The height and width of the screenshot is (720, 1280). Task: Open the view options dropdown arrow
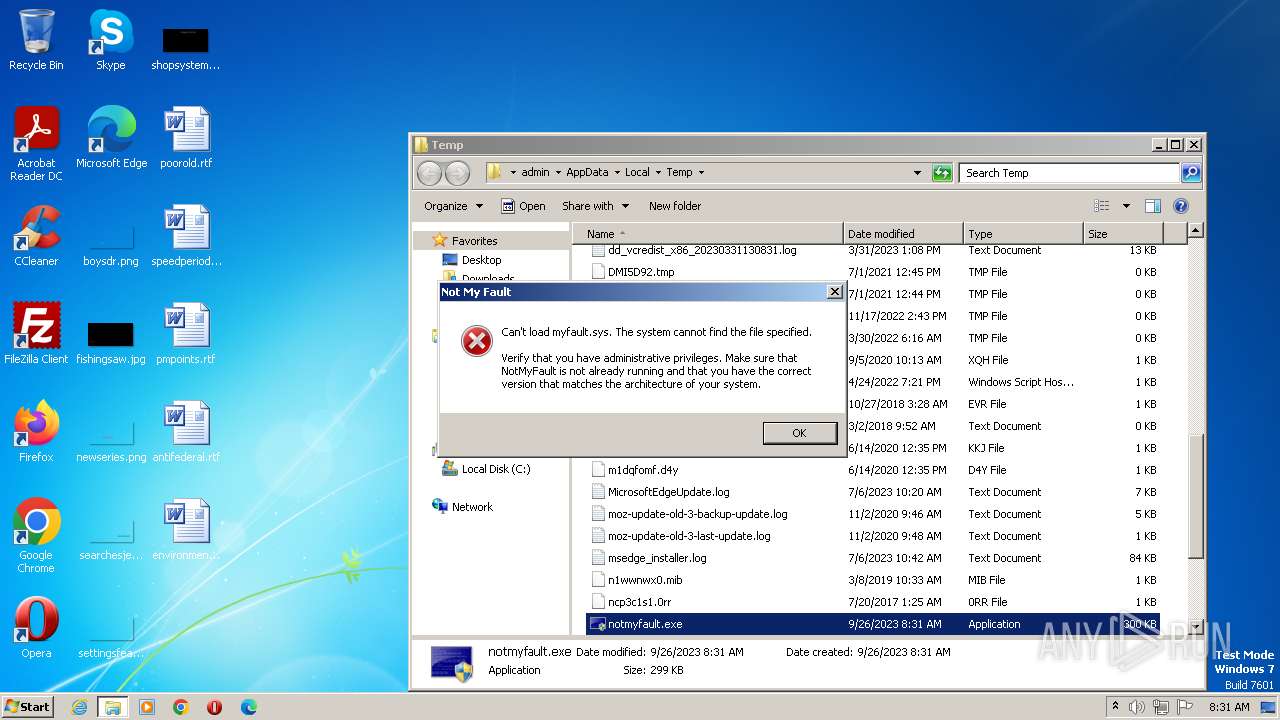click(1126, 206)
